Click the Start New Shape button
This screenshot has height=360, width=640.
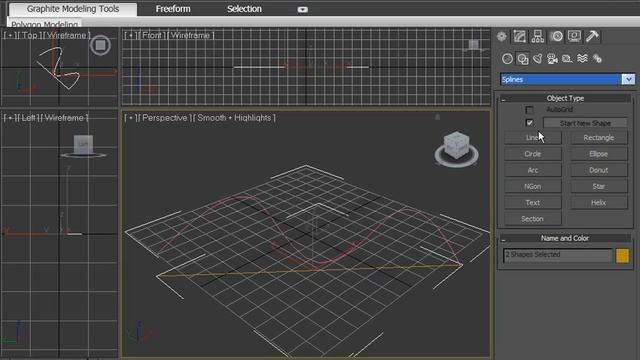585,123
